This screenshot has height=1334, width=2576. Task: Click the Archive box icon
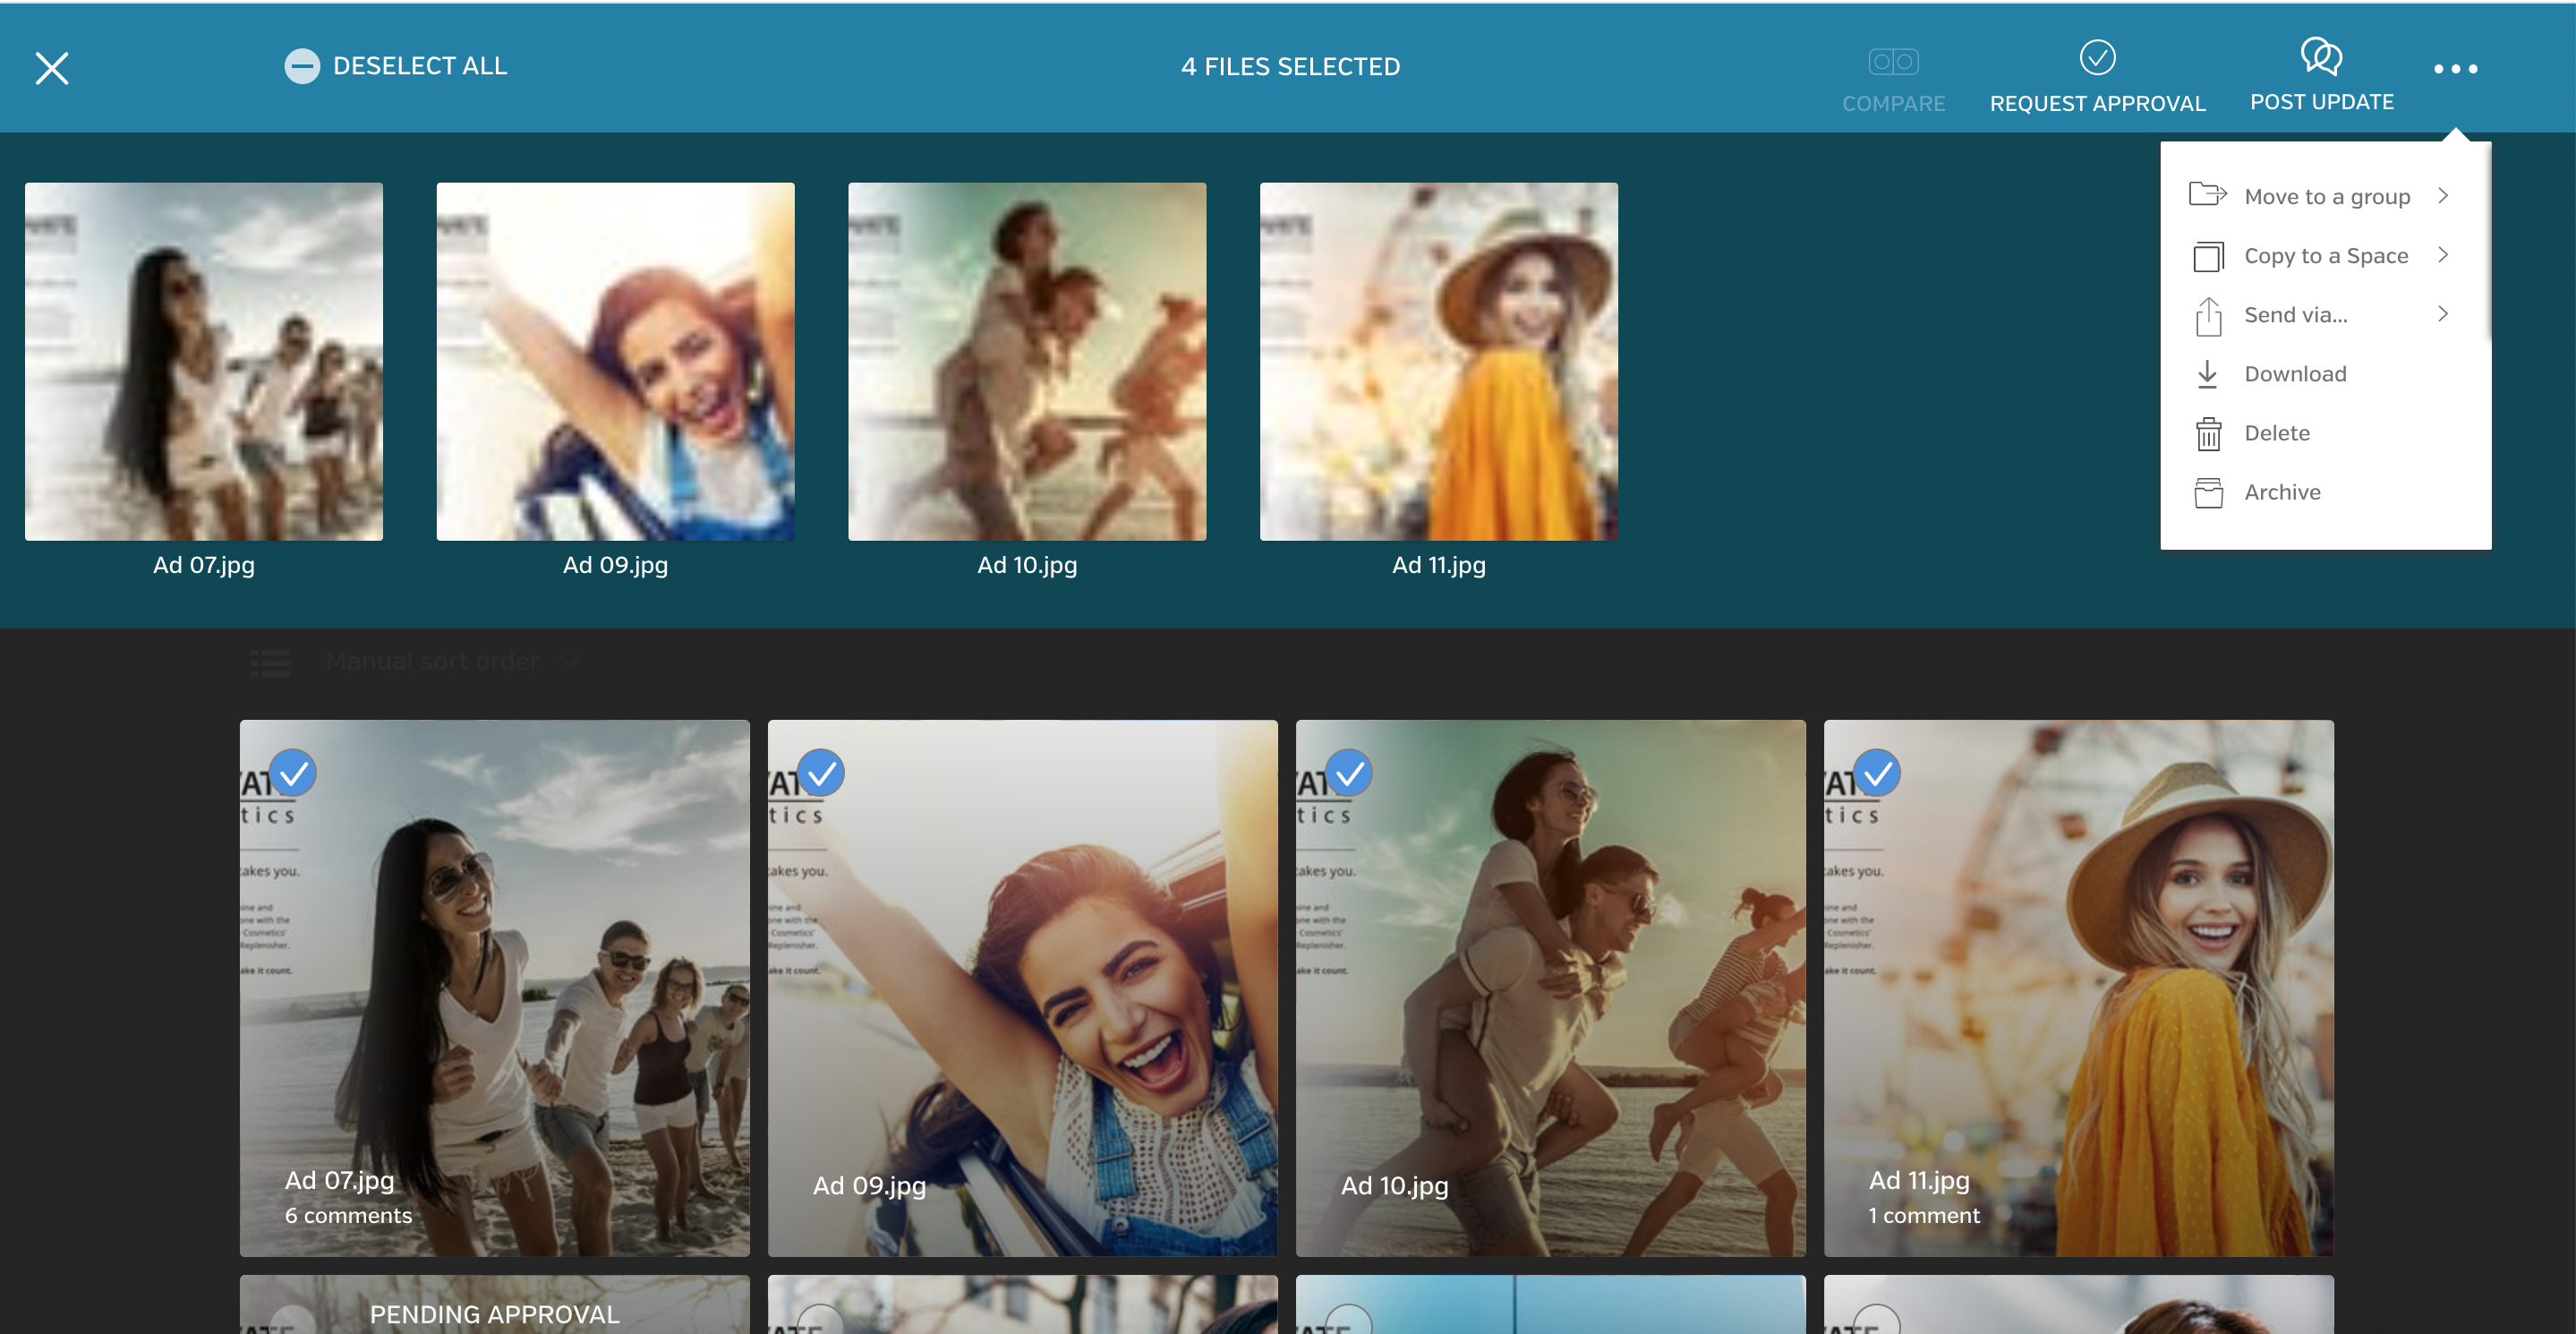[2208, 493]
